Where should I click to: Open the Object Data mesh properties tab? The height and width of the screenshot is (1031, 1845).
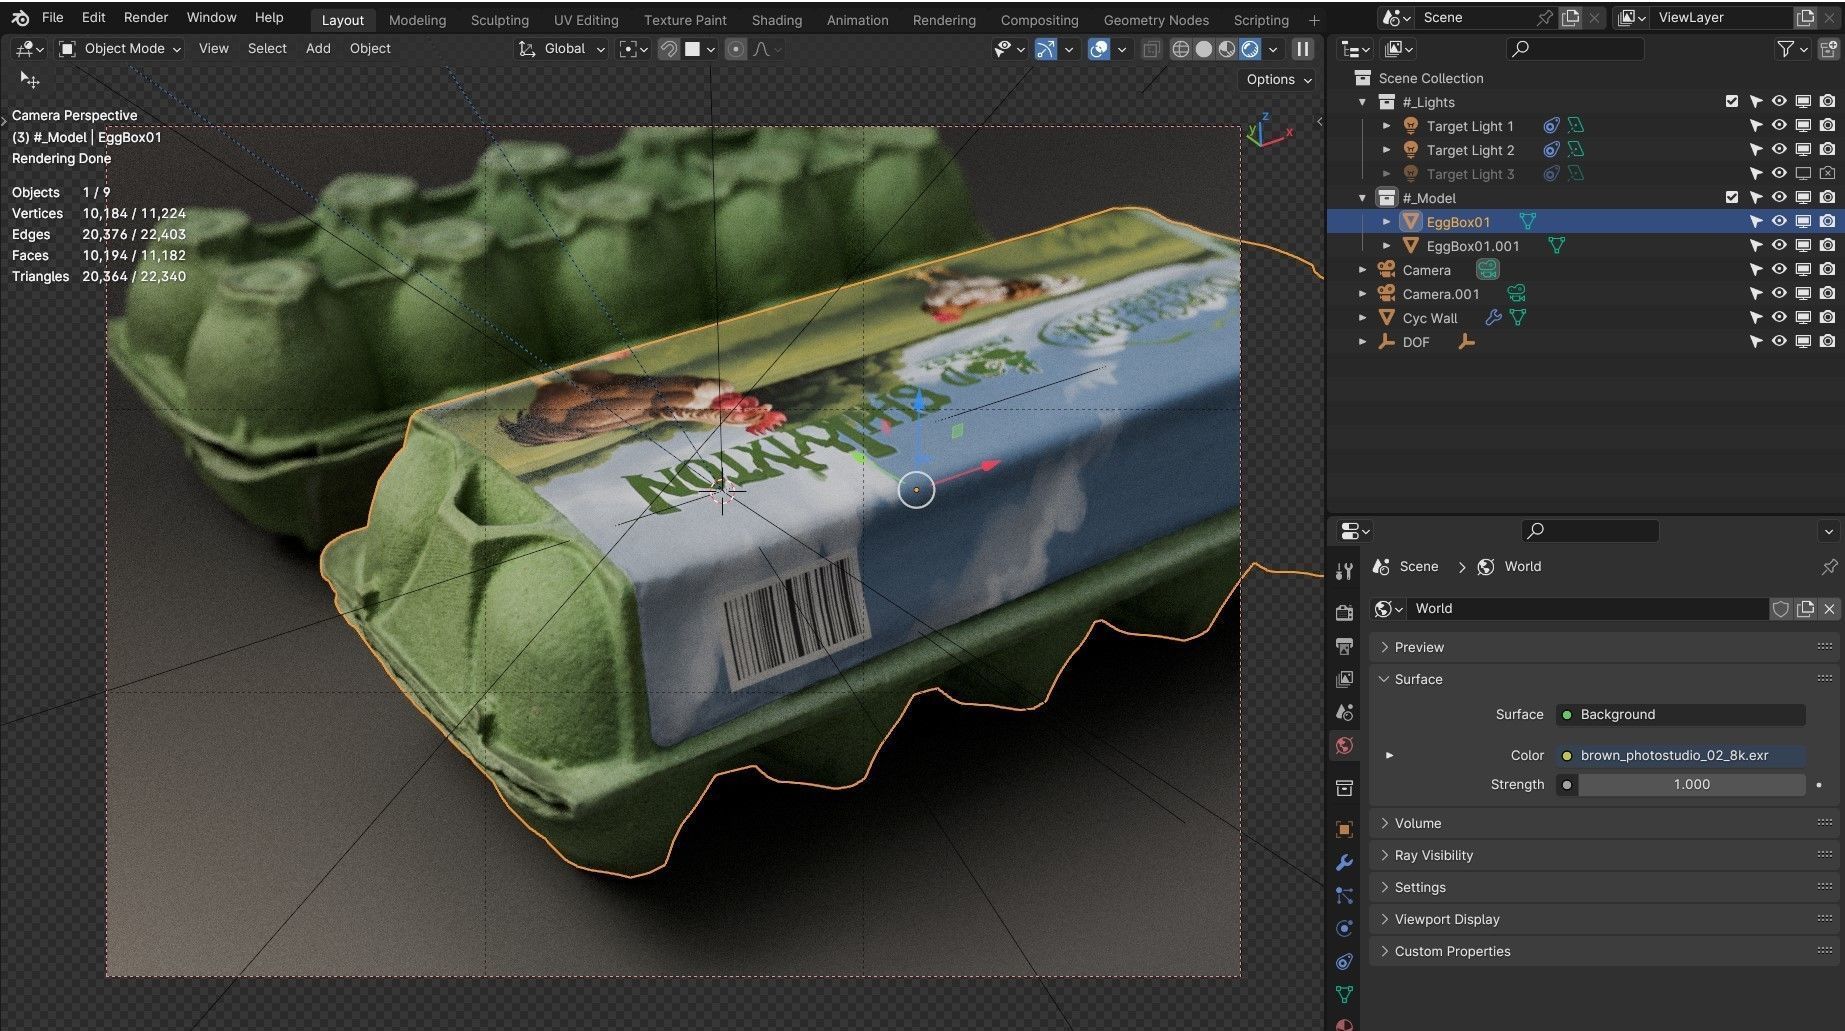[1344, 994]
